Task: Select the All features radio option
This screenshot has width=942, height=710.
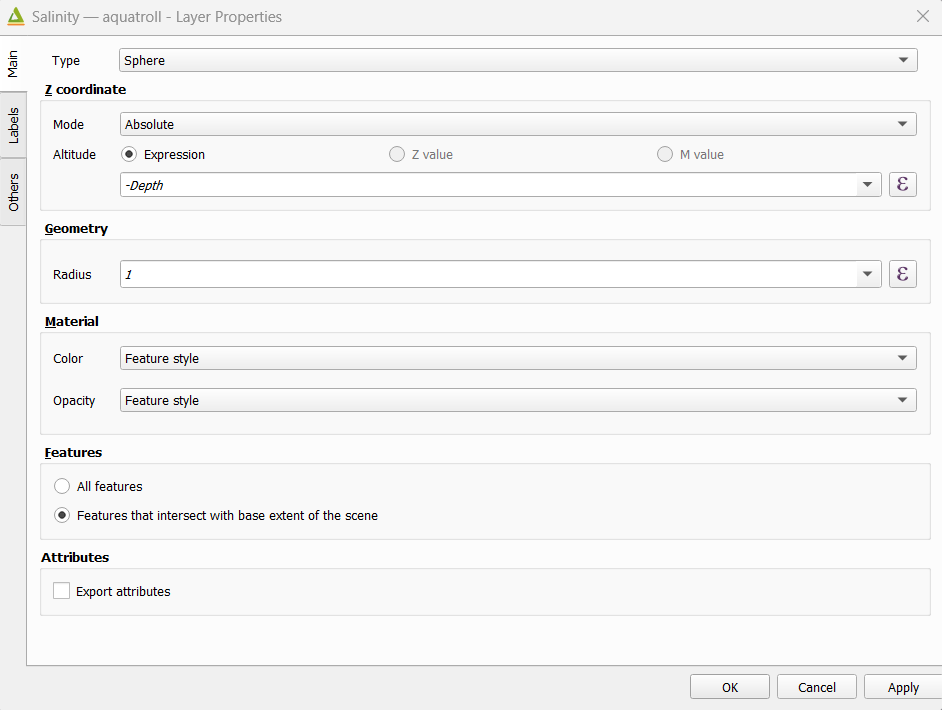Action: pos(62,486)
